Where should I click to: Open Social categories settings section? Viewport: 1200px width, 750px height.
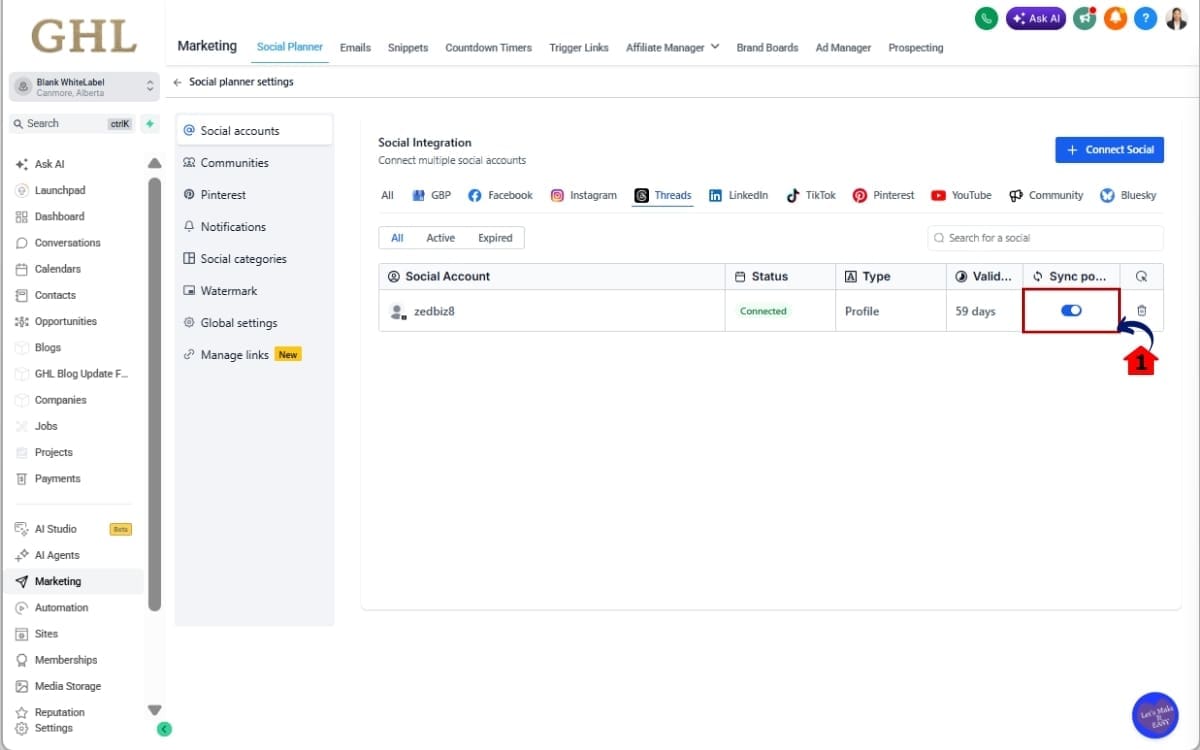[254, 259]
